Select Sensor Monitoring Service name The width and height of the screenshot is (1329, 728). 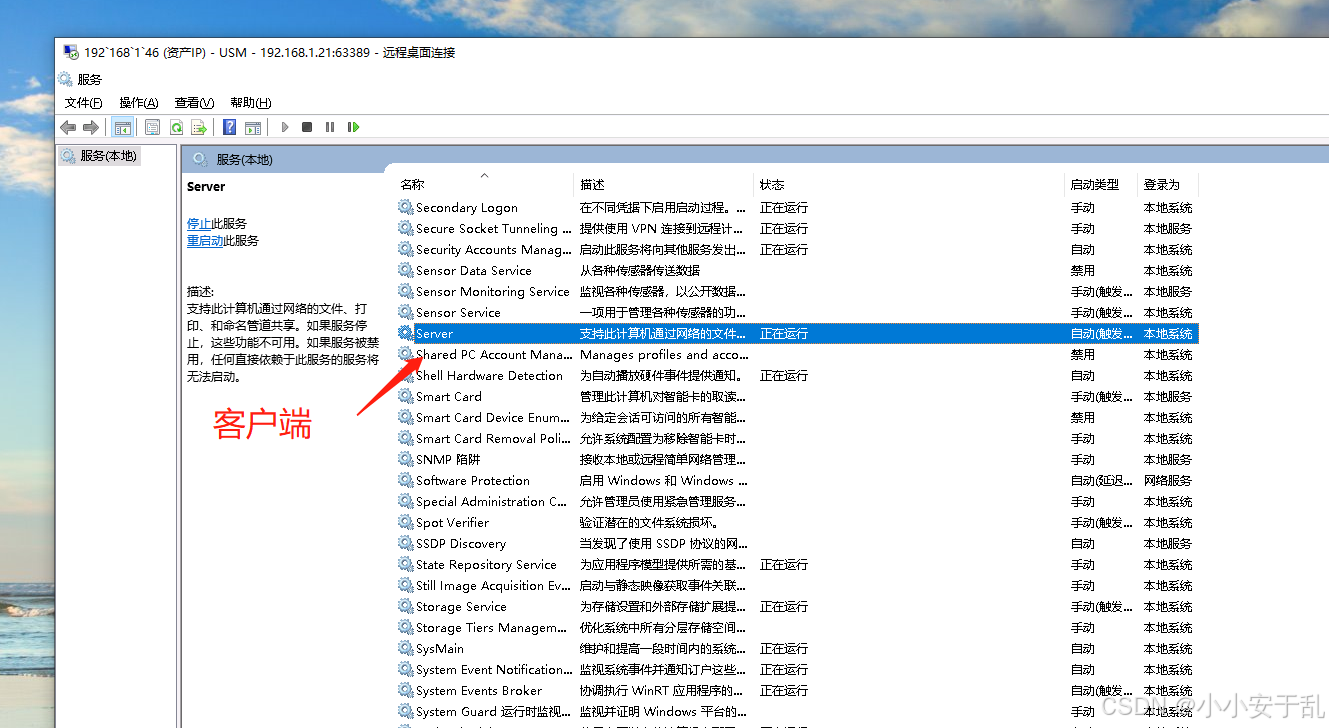(x=493, y=291)
